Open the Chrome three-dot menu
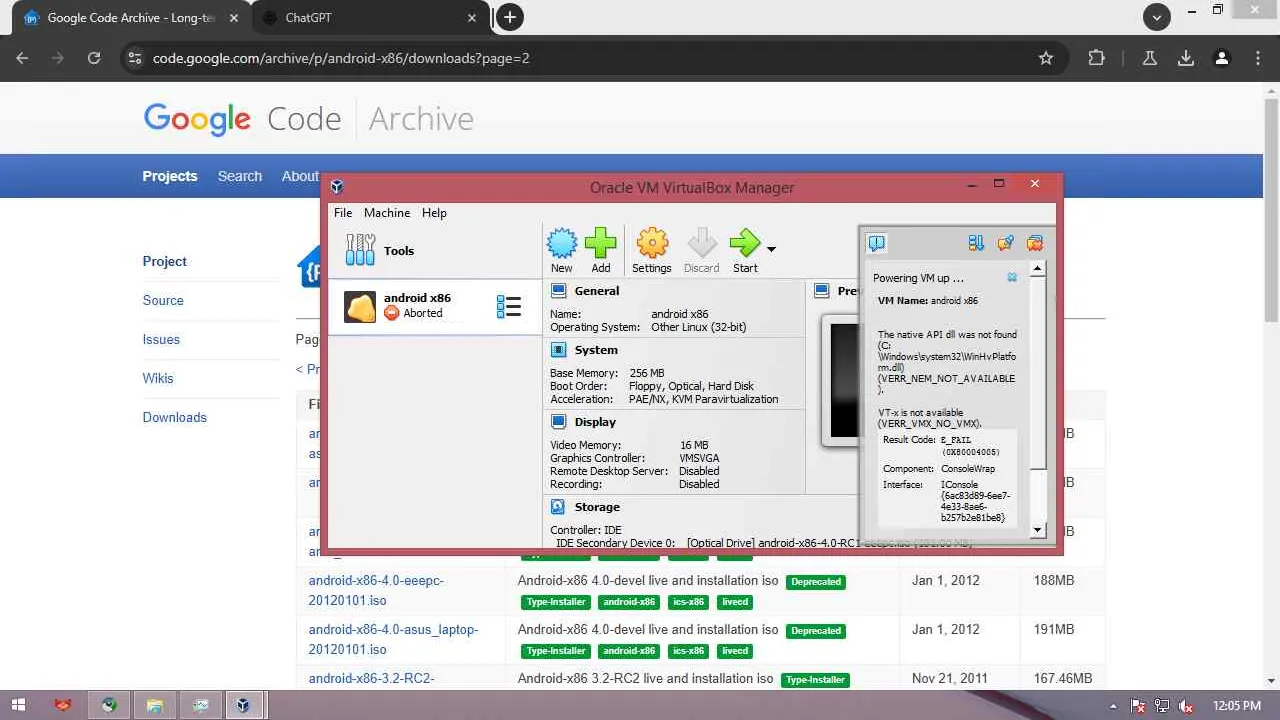Viewport: 1280px width, 720px height. 1258,58
